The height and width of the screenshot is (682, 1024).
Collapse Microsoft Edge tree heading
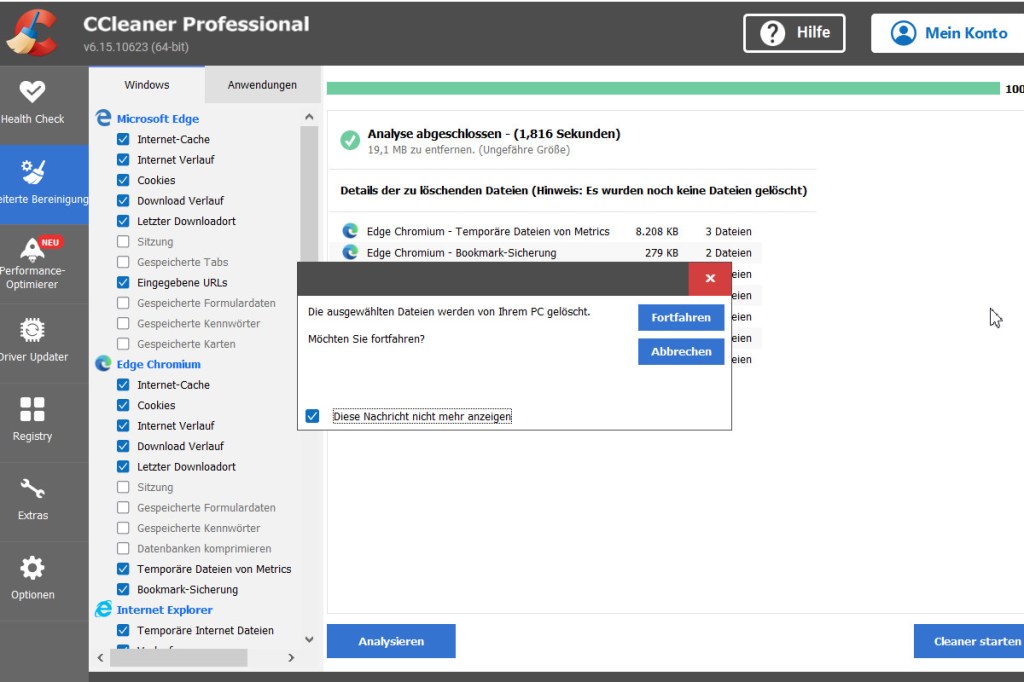click(x=157, y=119)
